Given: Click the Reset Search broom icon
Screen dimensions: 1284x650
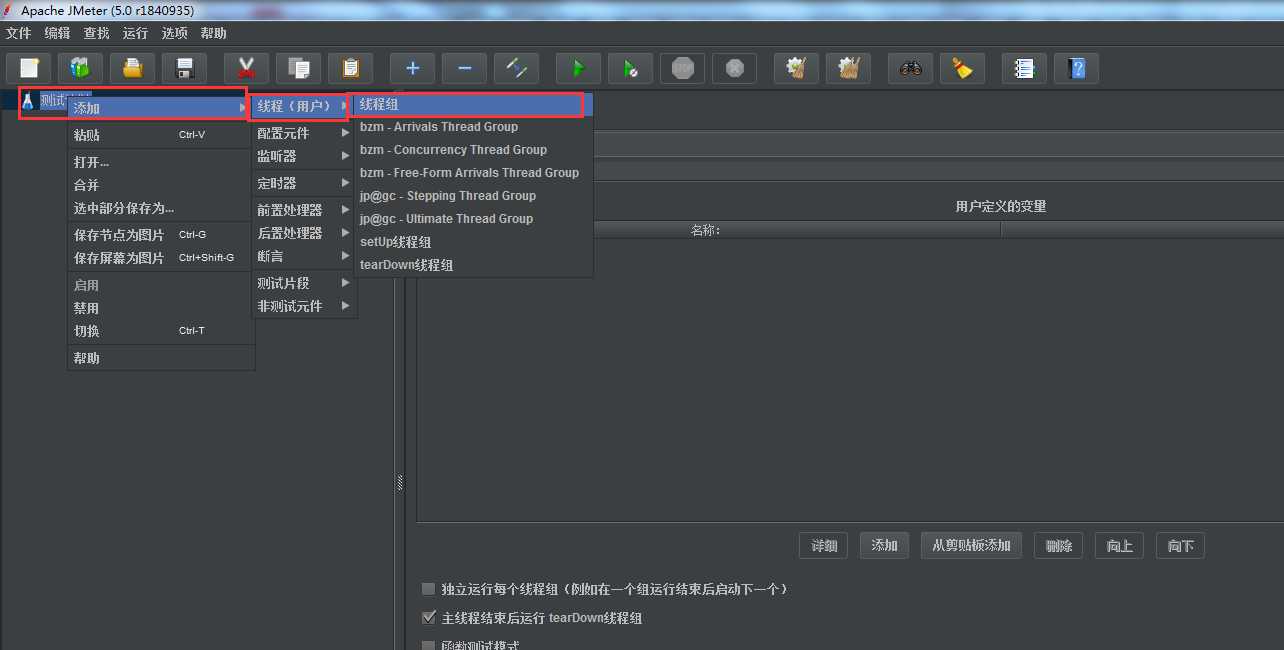Looking at the screenshot, I should 962,68.
